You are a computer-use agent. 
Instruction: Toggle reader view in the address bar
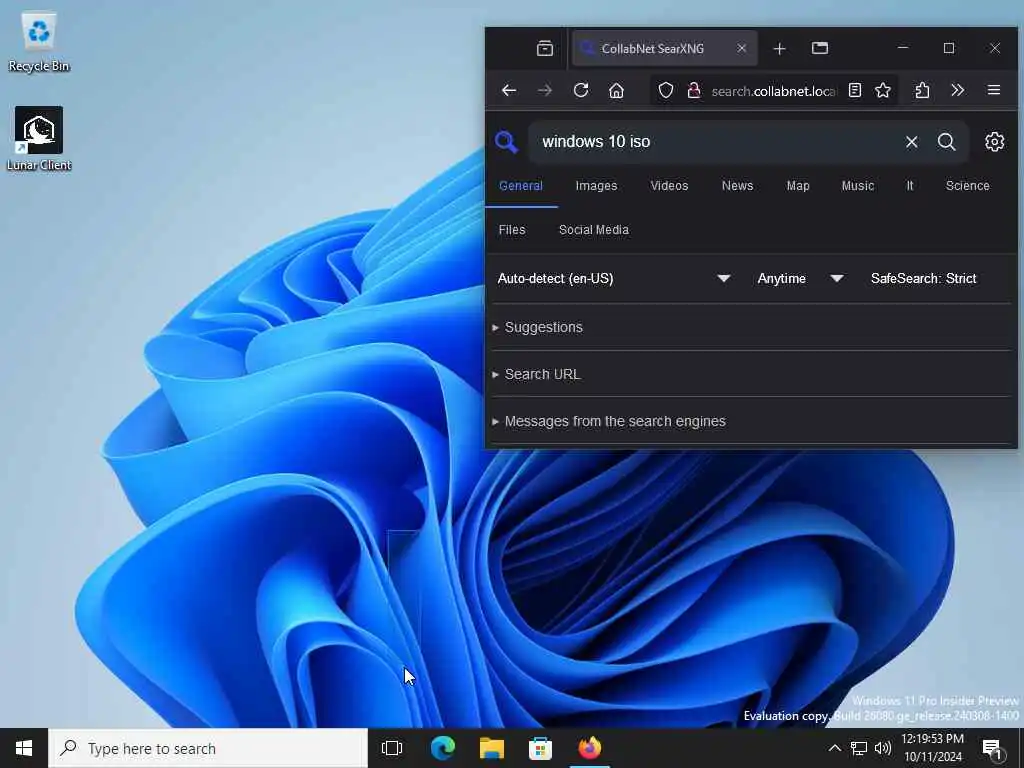click(x=854, y=91)
